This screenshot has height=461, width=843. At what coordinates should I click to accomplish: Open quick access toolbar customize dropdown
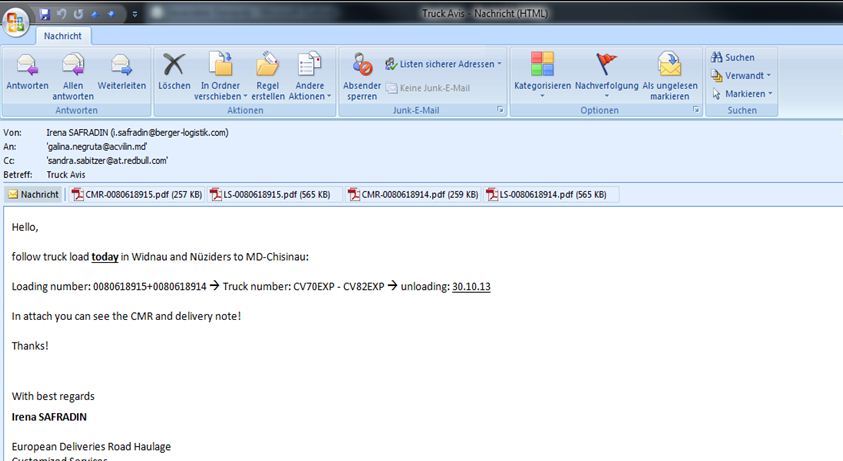pos(134,15)
